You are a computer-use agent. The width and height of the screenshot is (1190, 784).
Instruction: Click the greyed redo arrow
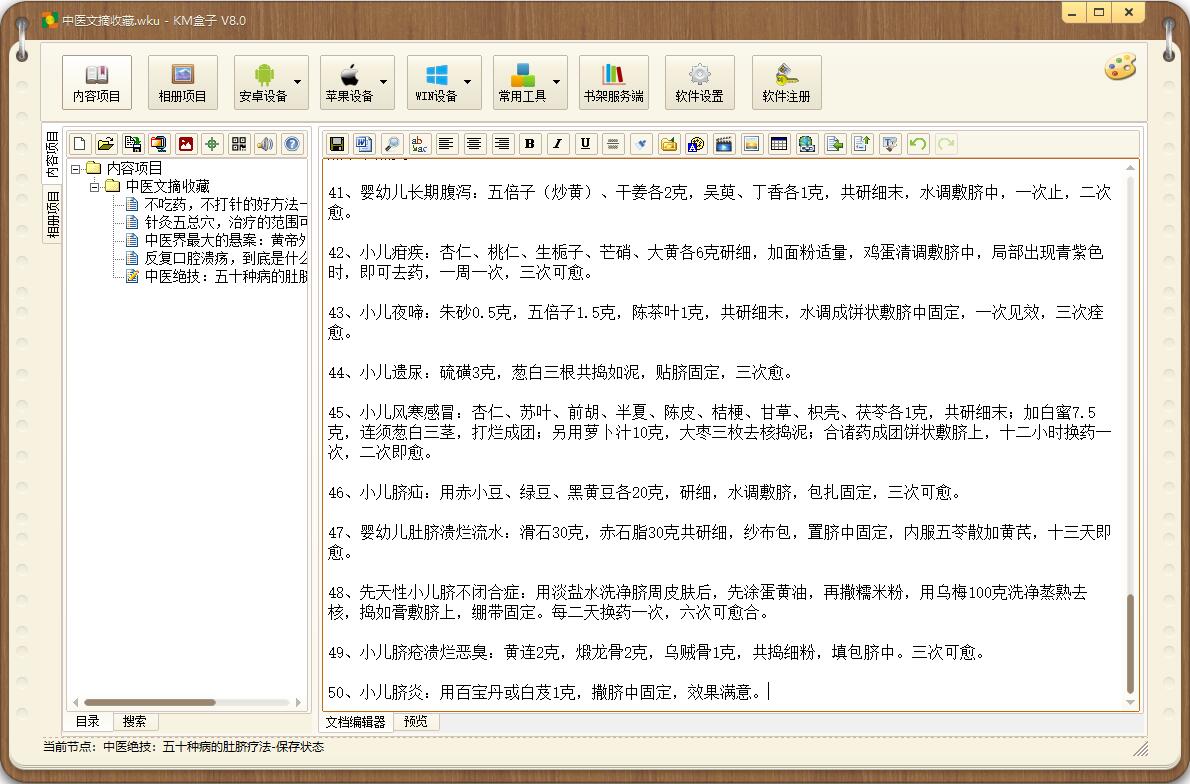coord(946,143)
